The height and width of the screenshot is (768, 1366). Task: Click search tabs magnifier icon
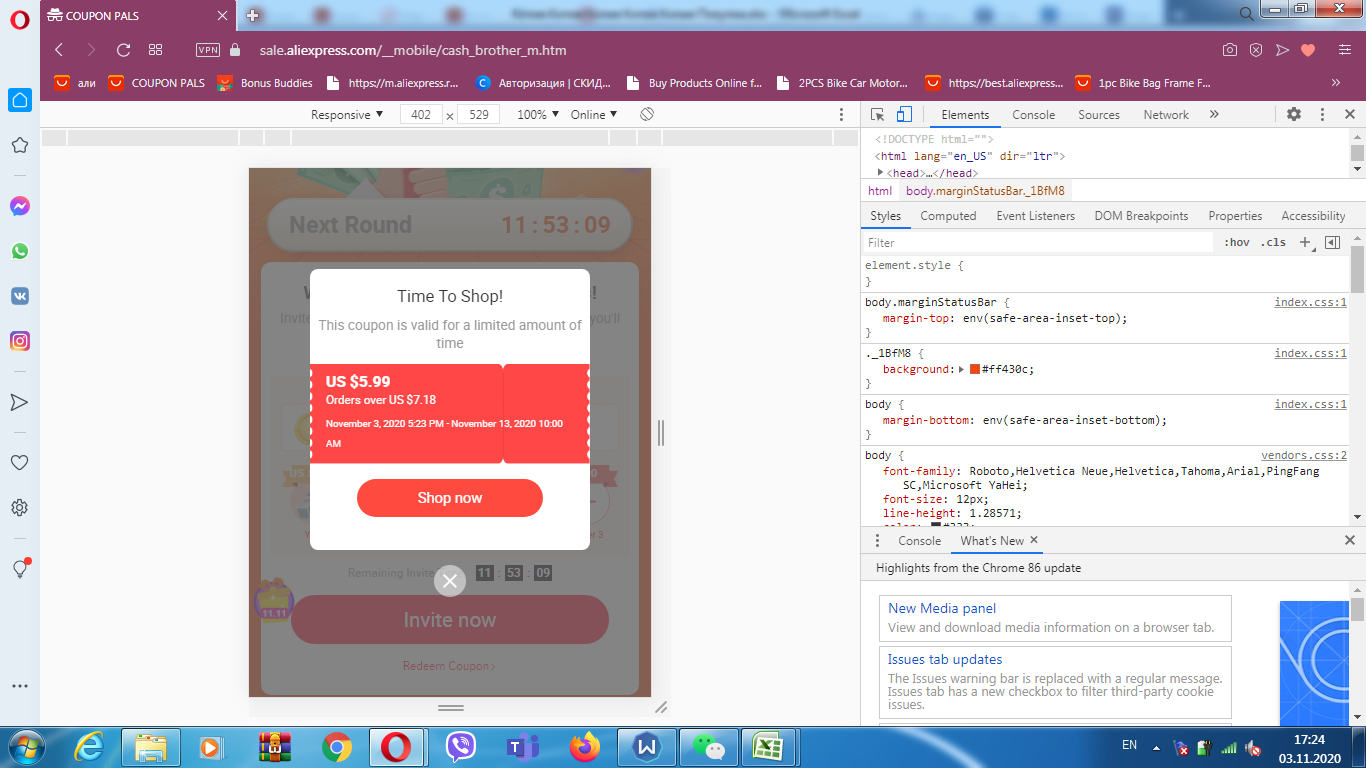pyautogui.click(x=1247, y=14)
